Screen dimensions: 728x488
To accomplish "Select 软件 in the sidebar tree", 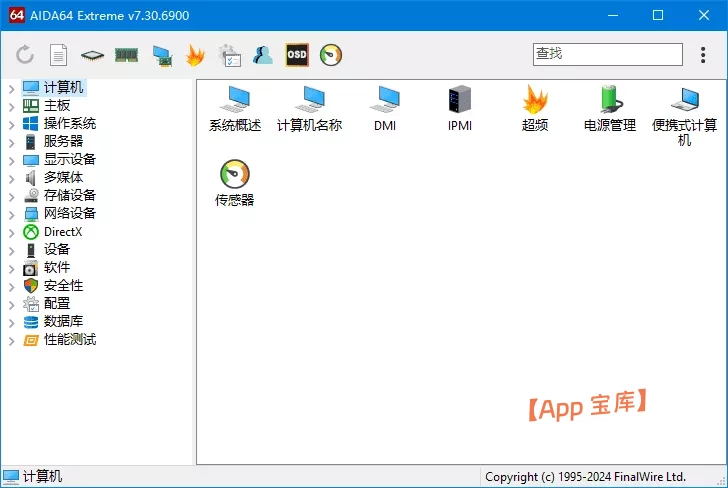I will pyautogui.click(x=47, y=267).
